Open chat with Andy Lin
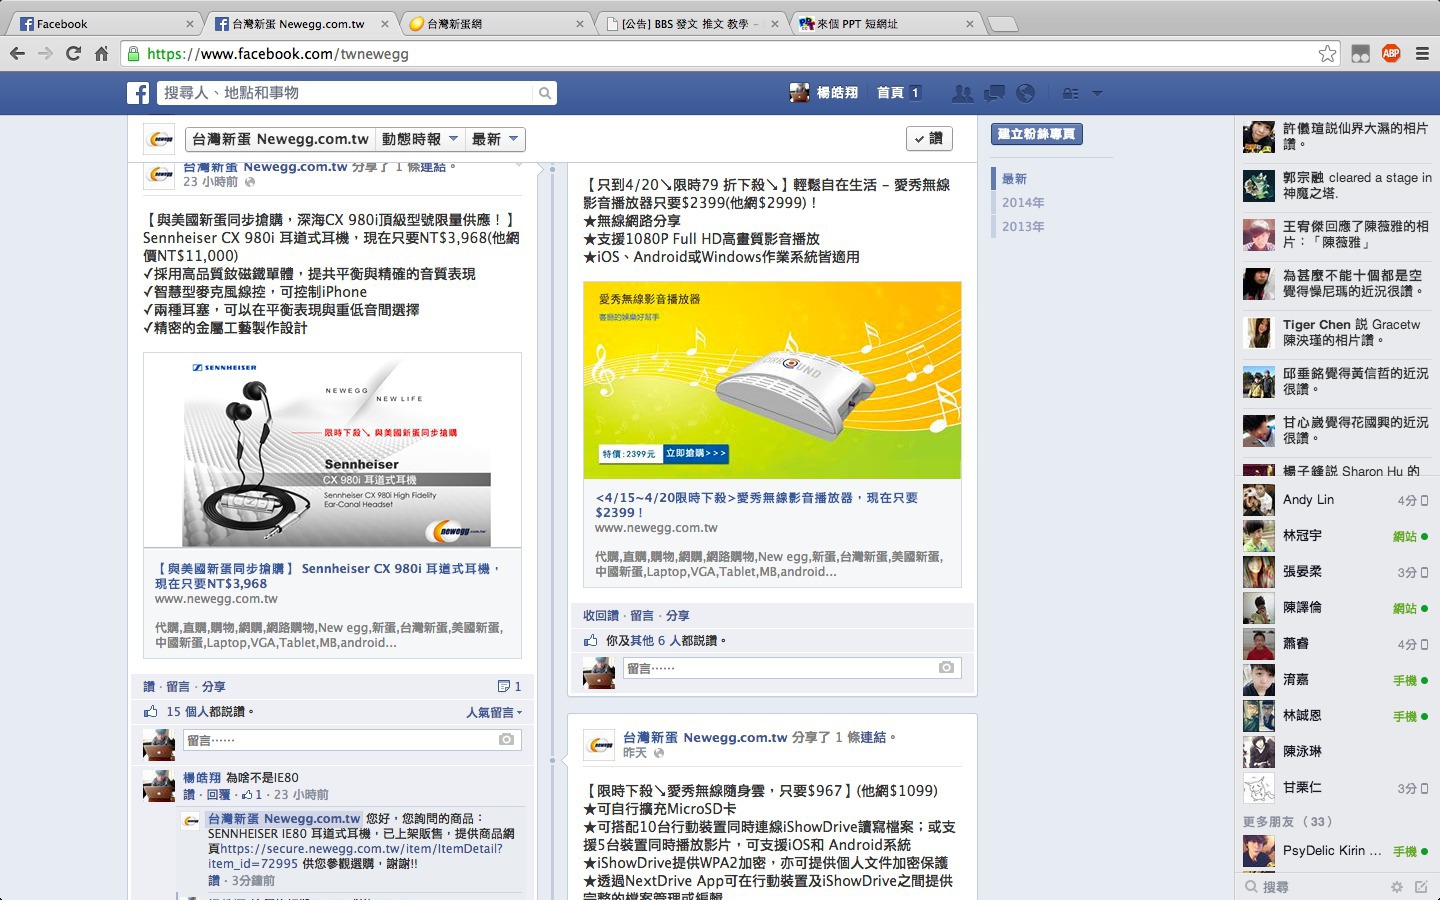 (x=1336, y=500)
